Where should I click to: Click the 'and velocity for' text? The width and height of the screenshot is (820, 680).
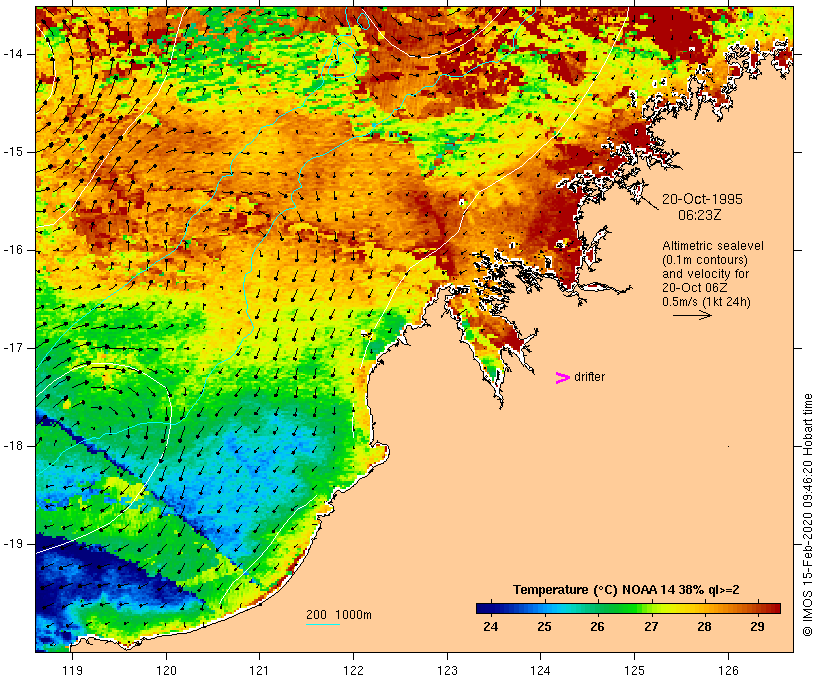tap(705, 274)
